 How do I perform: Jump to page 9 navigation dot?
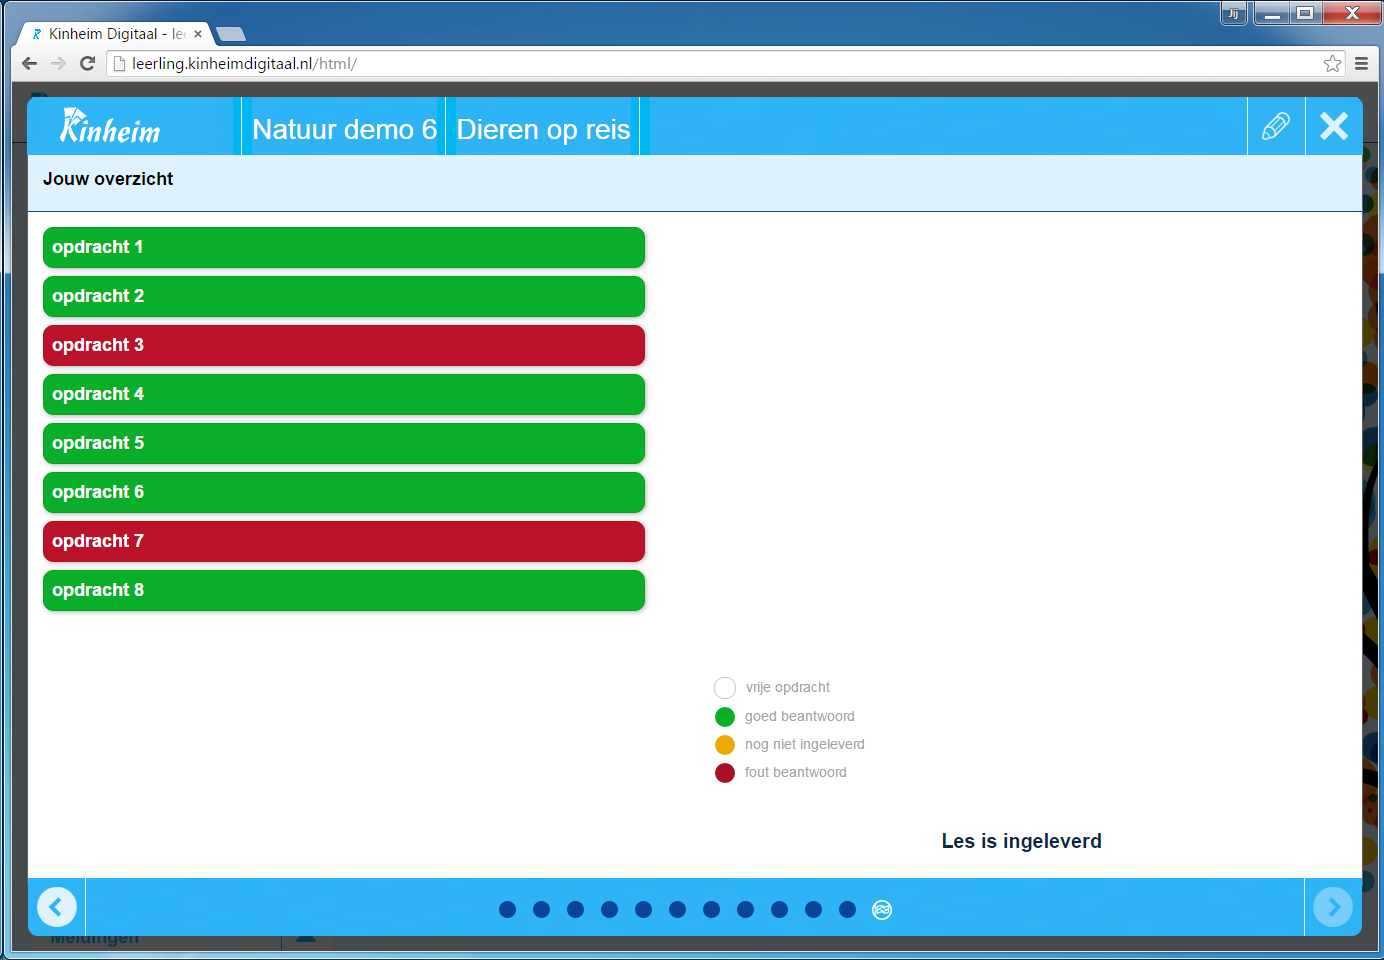(x=780, y=909)
